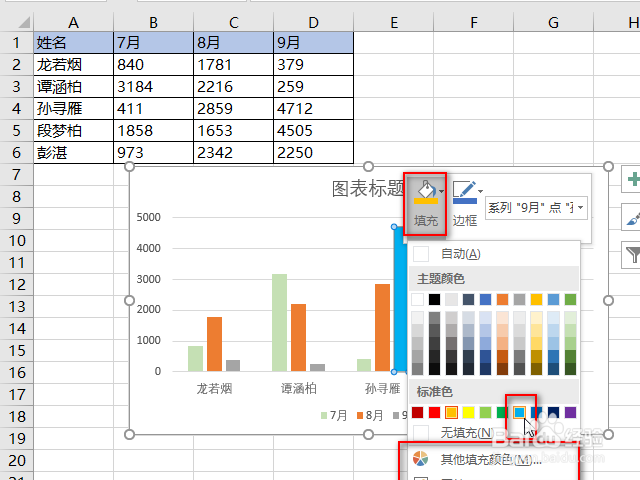Image resolution: width=640 pixels, height=480 pixels.
Task: Select column F header
Action: pyautogui.click(x=473, y=22)
